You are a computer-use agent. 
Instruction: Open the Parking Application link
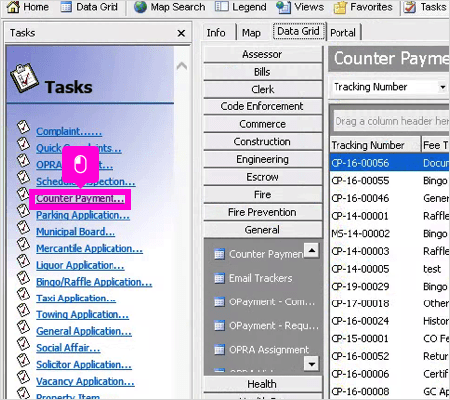tap(83, 215)
